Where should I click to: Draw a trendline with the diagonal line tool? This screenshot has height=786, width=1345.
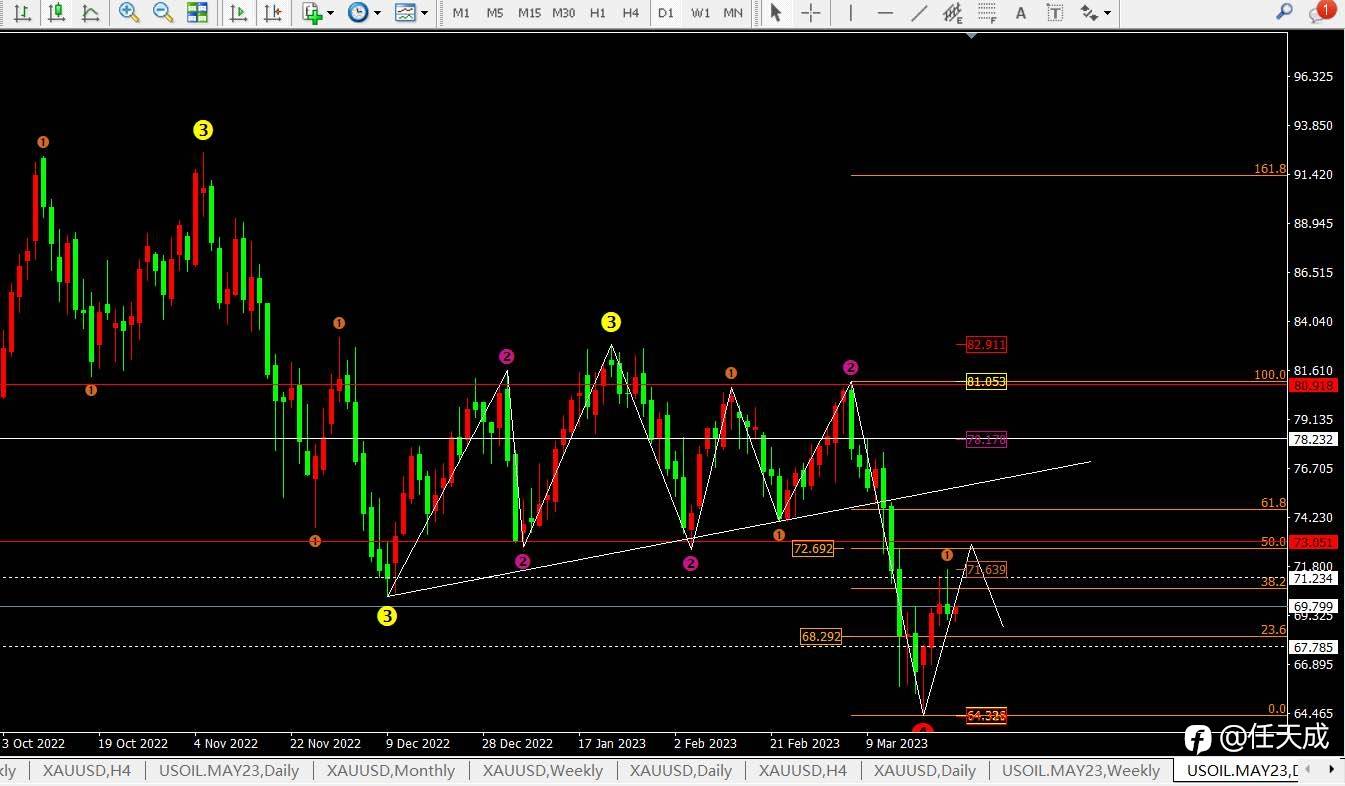919,13
